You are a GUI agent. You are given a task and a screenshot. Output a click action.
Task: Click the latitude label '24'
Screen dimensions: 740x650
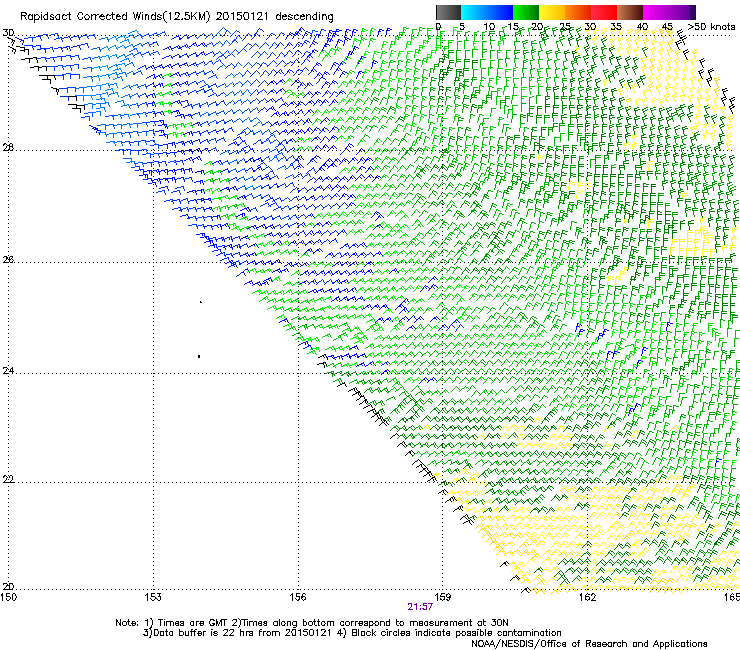point(8,371)
